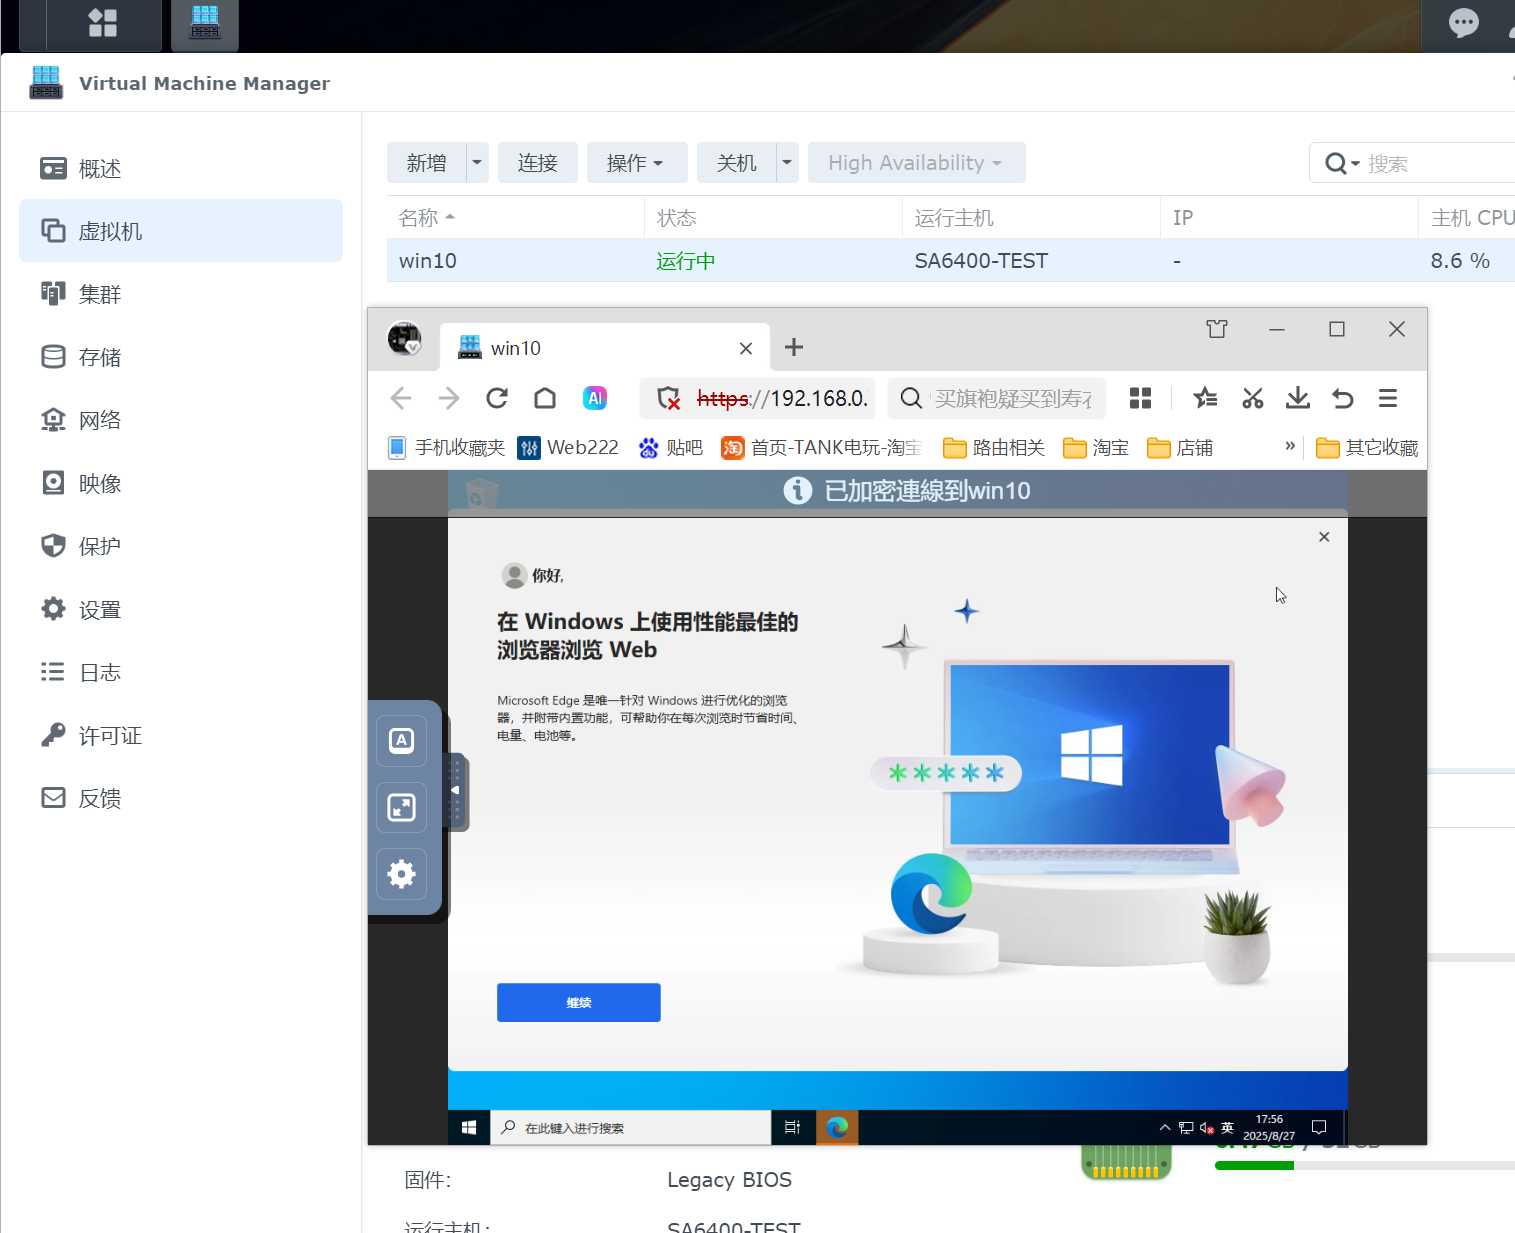Open the 其它收藏 bookmark folder

click(1367, 447)
